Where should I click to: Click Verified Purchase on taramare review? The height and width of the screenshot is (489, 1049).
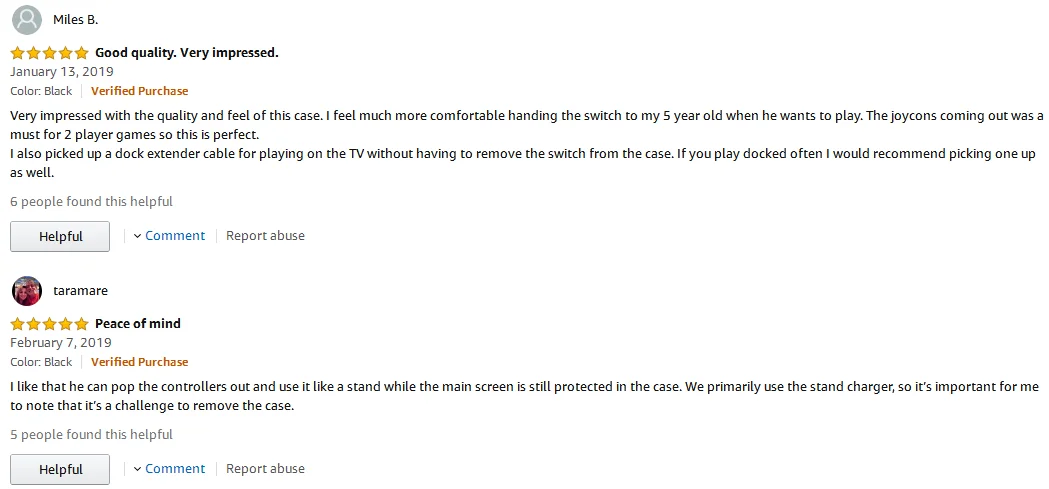pyautogui.click(x=139, y=362)
